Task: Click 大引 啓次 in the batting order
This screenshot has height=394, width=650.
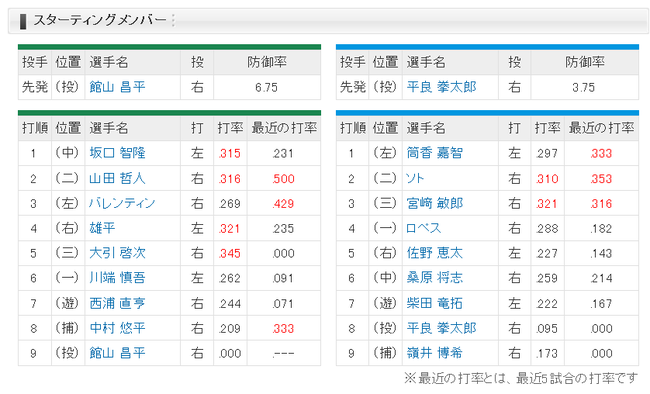Action: tap(117, 253)
